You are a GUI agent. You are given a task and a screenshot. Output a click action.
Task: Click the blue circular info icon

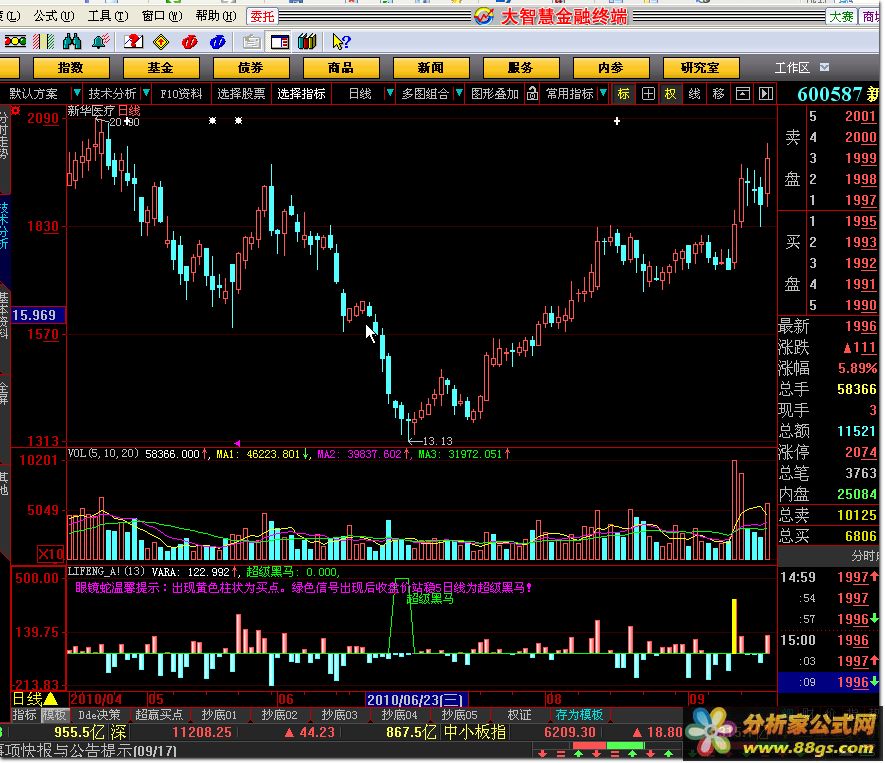point(218,41)
